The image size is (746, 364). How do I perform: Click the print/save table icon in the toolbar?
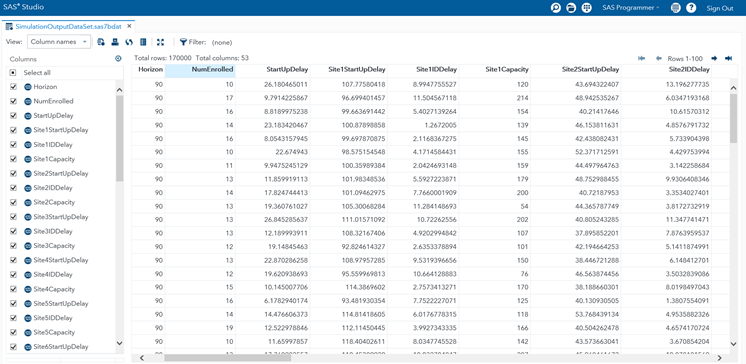(x=115, y=42)
